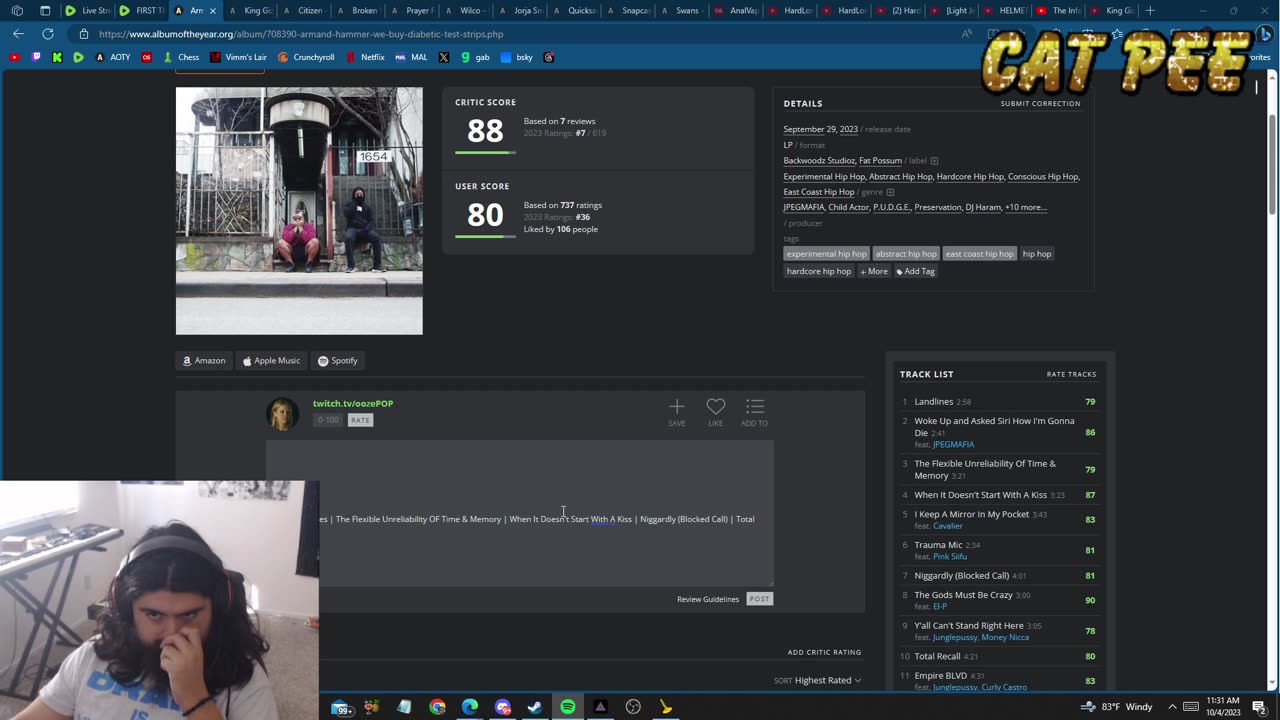The height and width of the screenshot is (720, 1280).
Task: Expand genres with the plus box icon
Action: click(890, 192)
